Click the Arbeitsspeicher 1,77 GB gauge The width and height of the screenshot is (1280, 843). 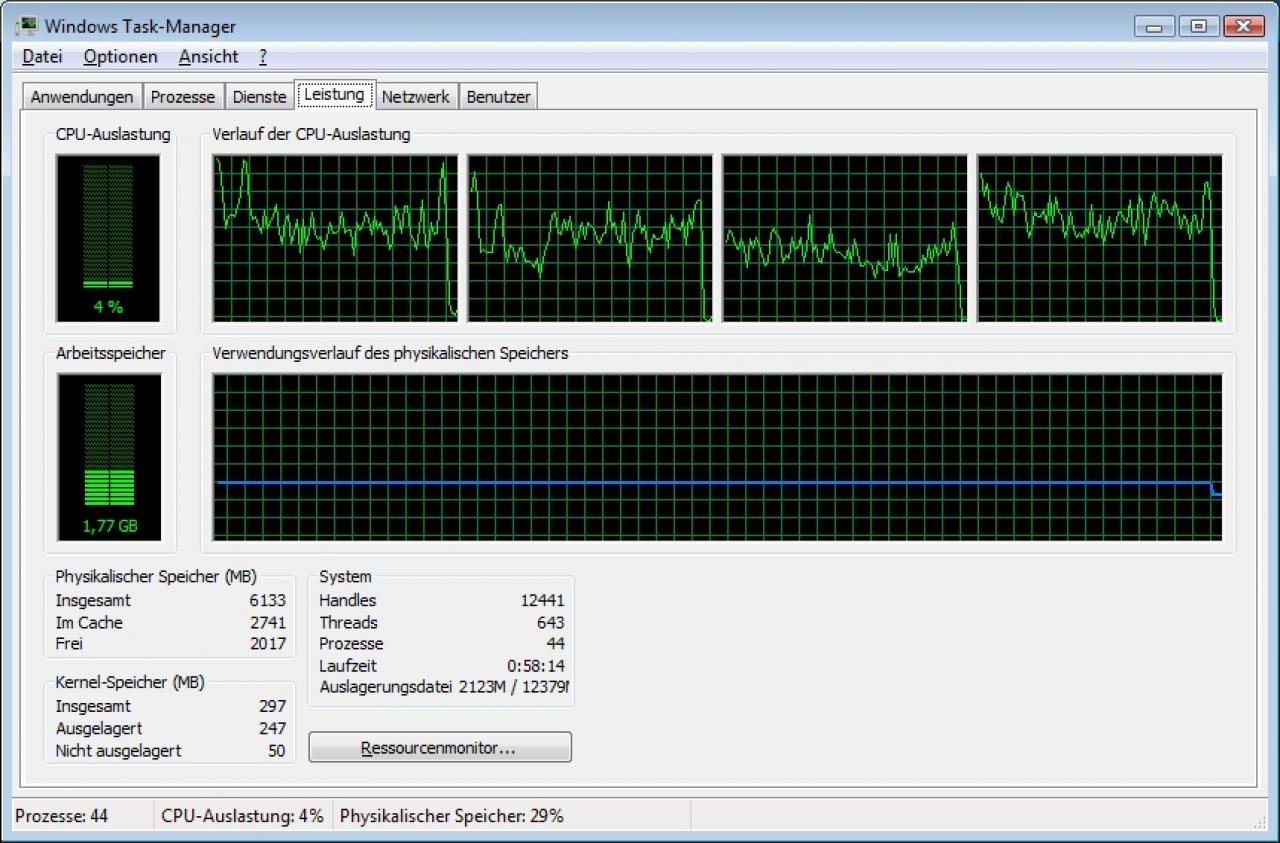coord(108,457)
